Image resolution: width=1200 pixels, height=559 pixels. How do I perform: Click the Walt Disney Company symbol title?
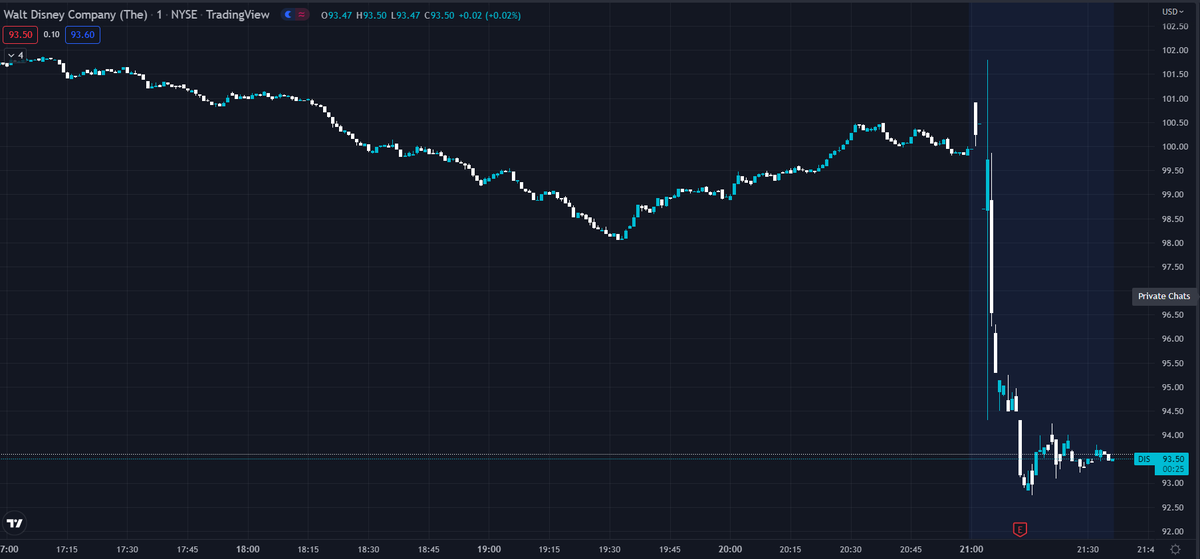point(75,15)
